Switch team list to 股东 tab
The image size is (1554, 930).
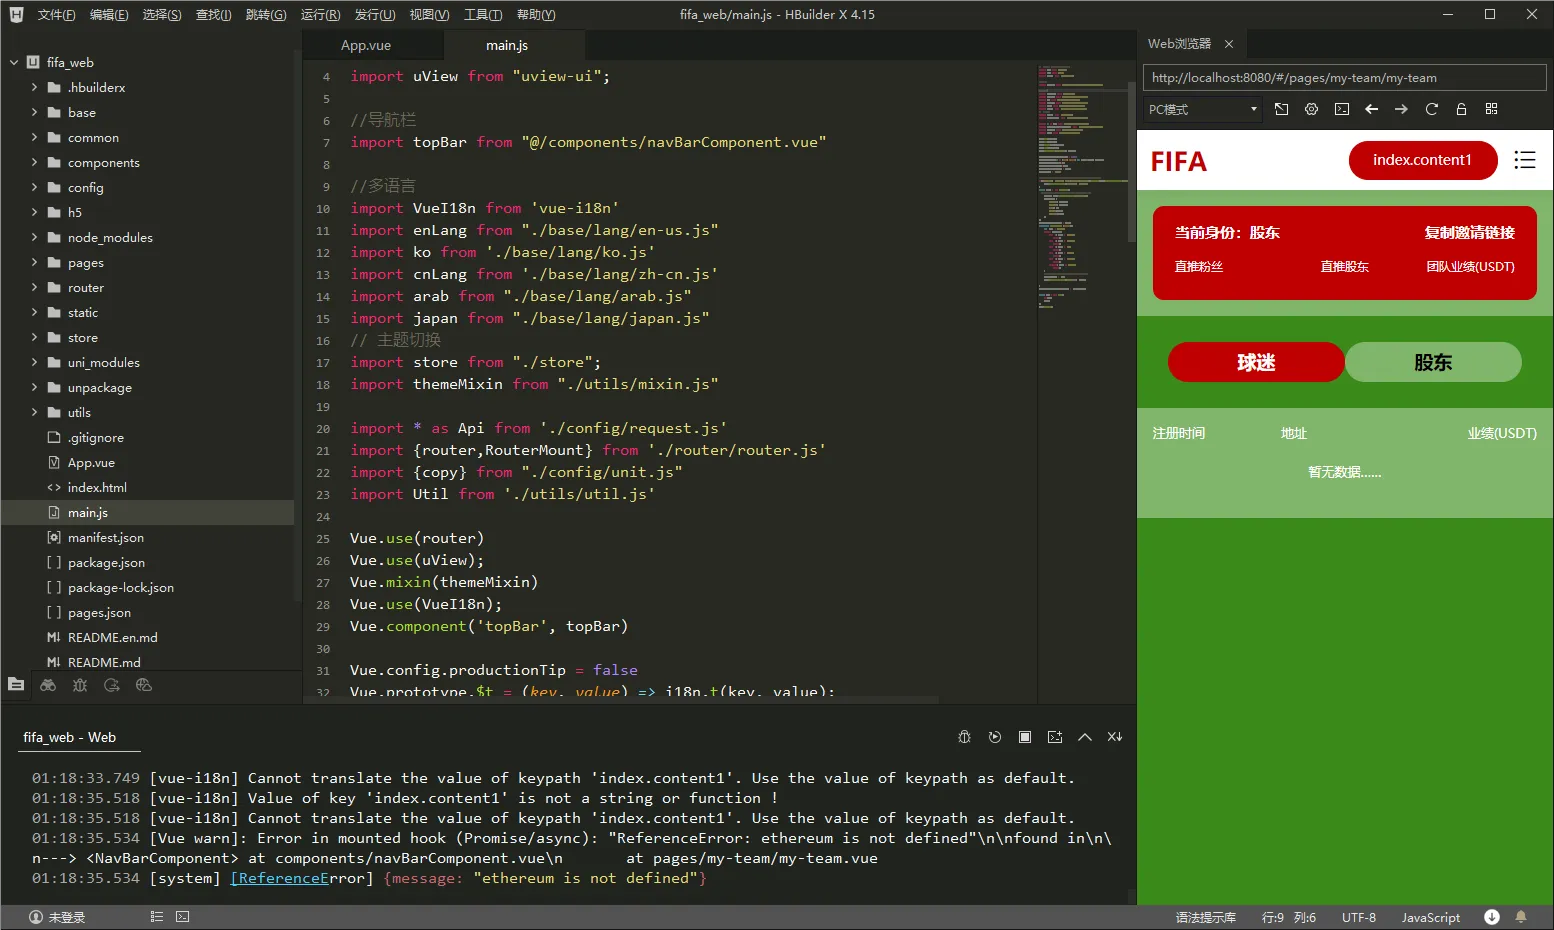pos(1433,362)
